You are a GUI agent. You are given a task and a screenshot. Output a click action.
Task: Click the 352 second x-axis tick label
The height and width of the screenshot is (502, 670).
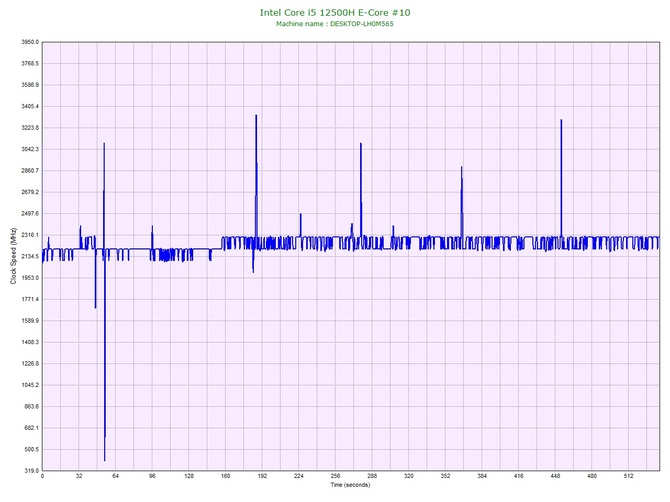(445, 476)
